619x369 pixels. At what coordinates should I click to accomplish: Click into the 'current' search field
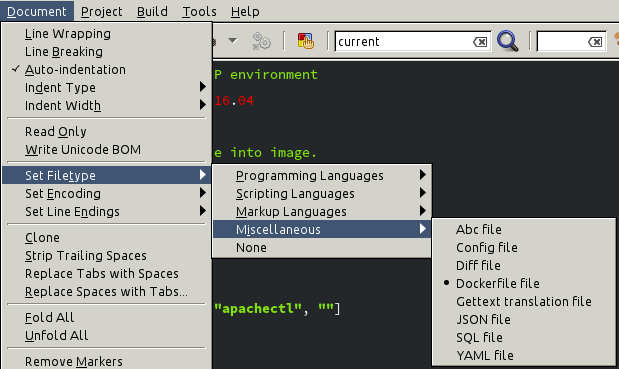(403, 41)
